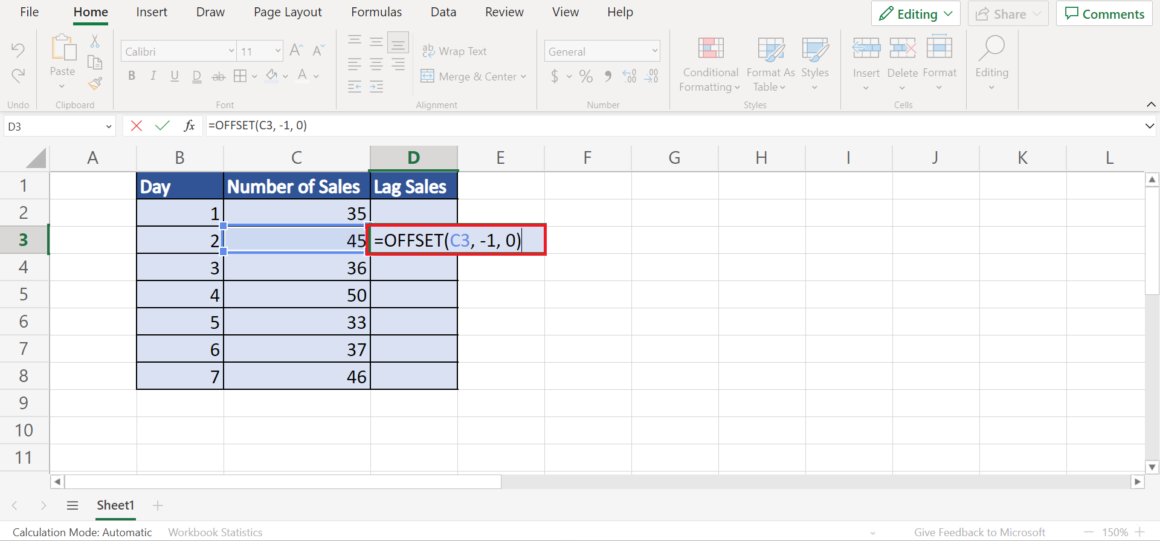Confirm the formula with the green checkmark
The image size is (1160, 541).
coord(162,126)
